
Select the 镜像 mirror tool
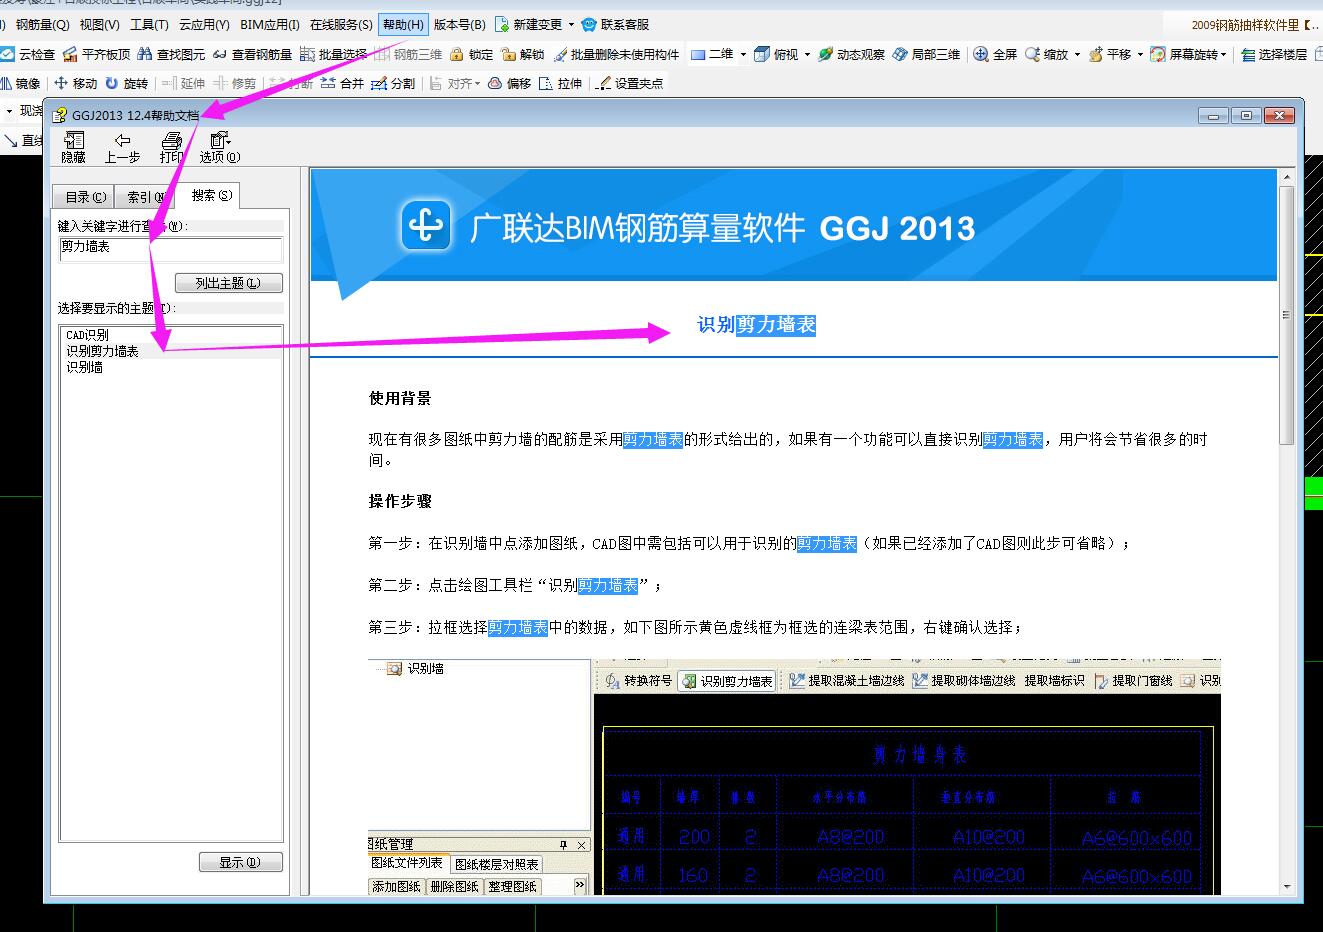(21, 84)
